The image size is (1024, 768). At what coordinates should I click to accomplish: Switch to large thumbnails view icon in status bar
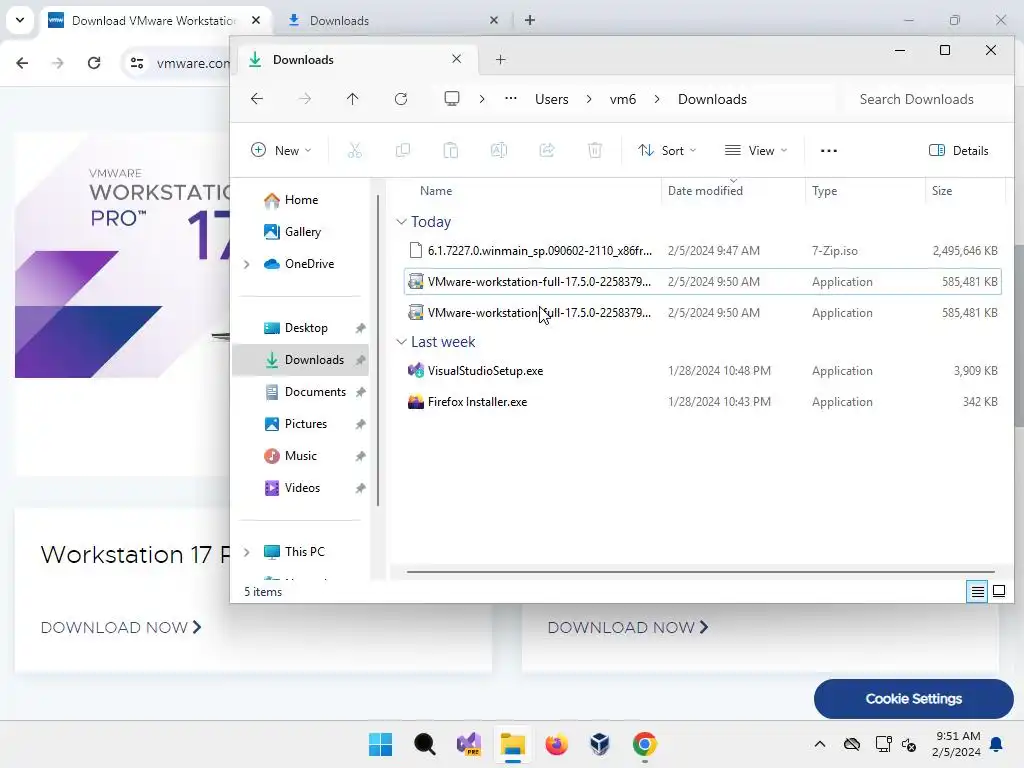point(999,592)
